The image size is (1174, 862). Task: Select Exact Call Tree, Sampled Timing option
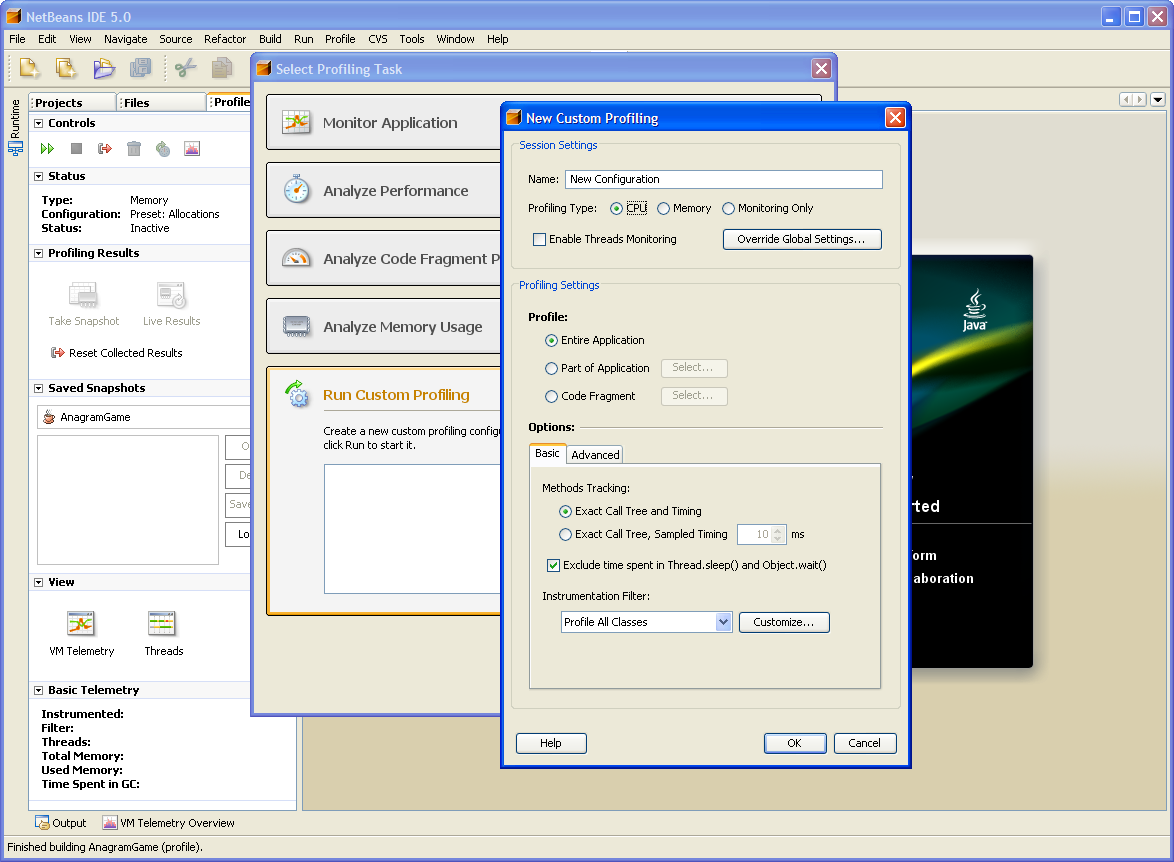pos(566,535)
